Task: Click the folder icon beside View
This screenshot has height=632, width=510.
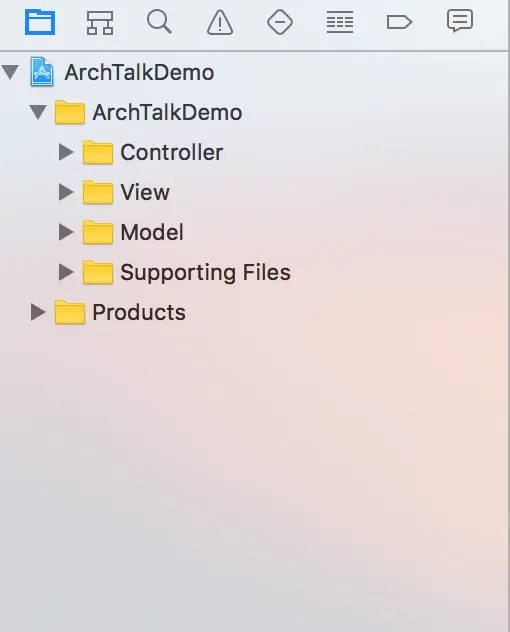Action: (x=98, y=192)
